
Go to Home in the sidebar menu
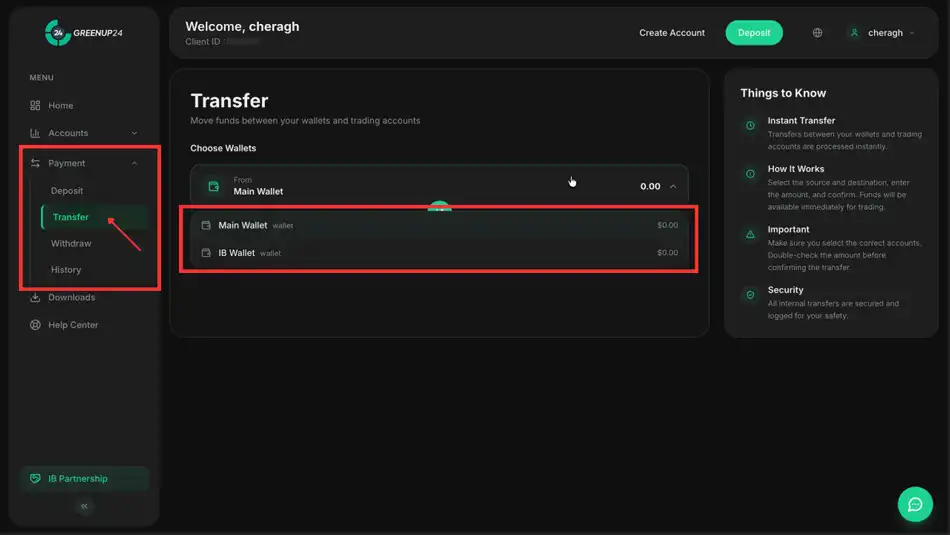61,105
